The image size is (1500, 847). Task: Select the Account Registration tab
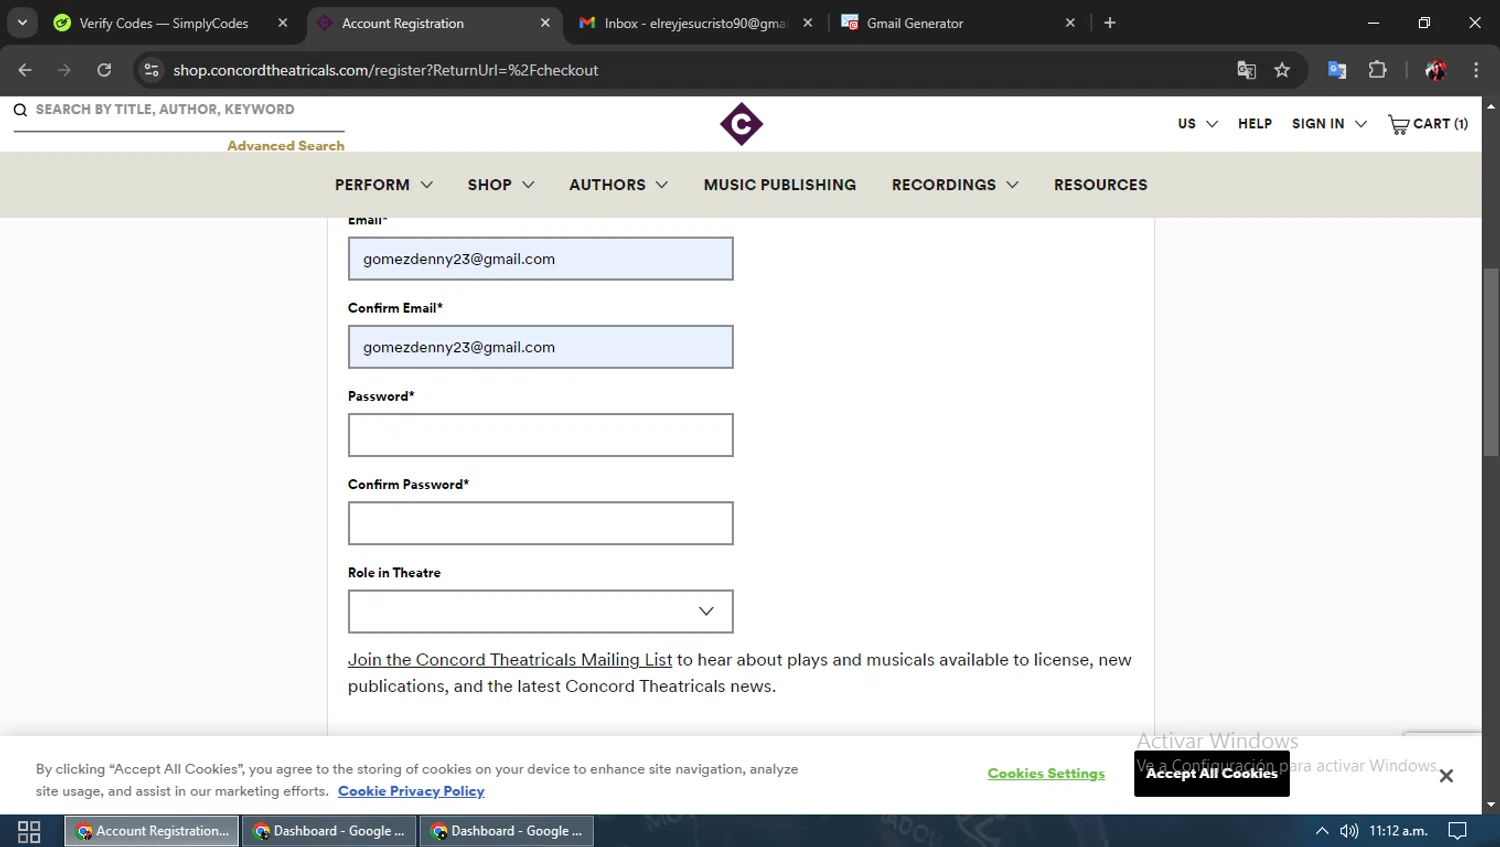[x=403, y=23]
